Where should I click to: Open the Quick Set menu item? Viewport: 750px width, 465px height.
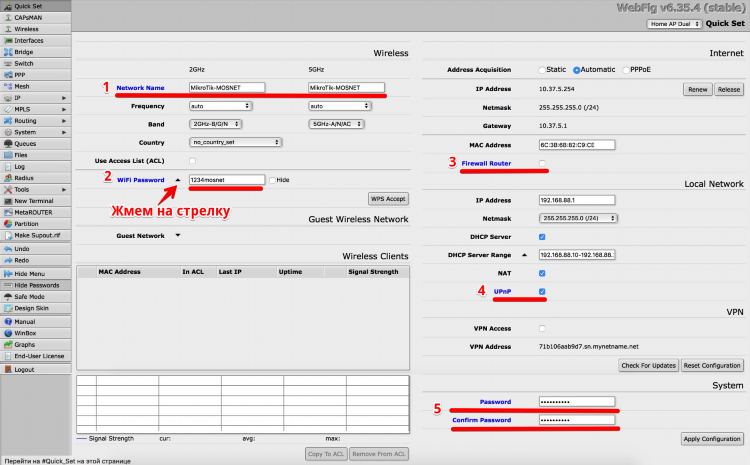(x=35, y=6)
